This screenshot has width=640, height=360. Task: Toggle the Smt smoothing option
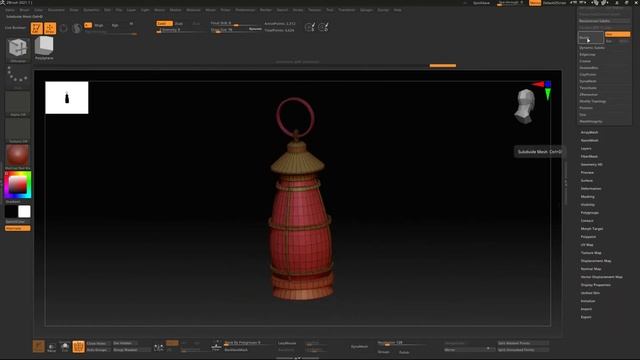[617, 34]
